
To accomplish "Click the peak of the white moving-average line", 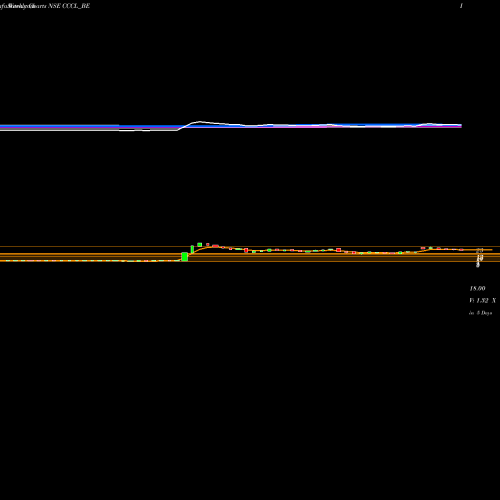I will pos(200,122).
